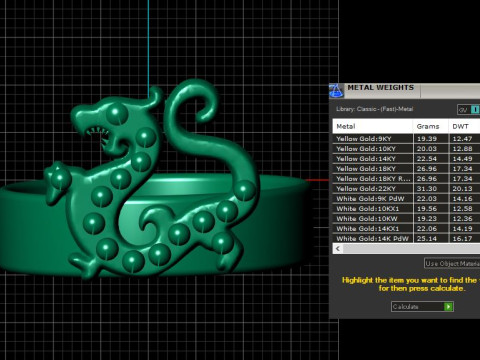Click the green Calculate arrow icon
The height and width of the screenshot is (360, 480).
(x=448, y=307)
